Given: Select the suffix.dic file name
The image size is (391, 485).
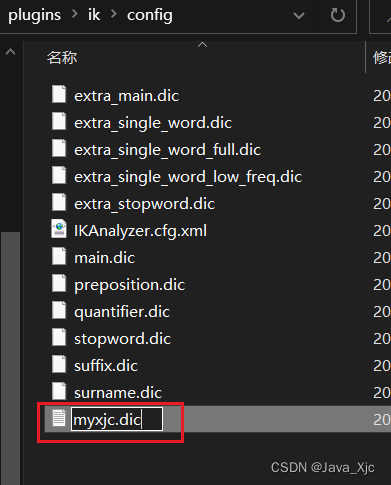Looking at the screenshot, I should pyautogui.click(x=106, y=366).
